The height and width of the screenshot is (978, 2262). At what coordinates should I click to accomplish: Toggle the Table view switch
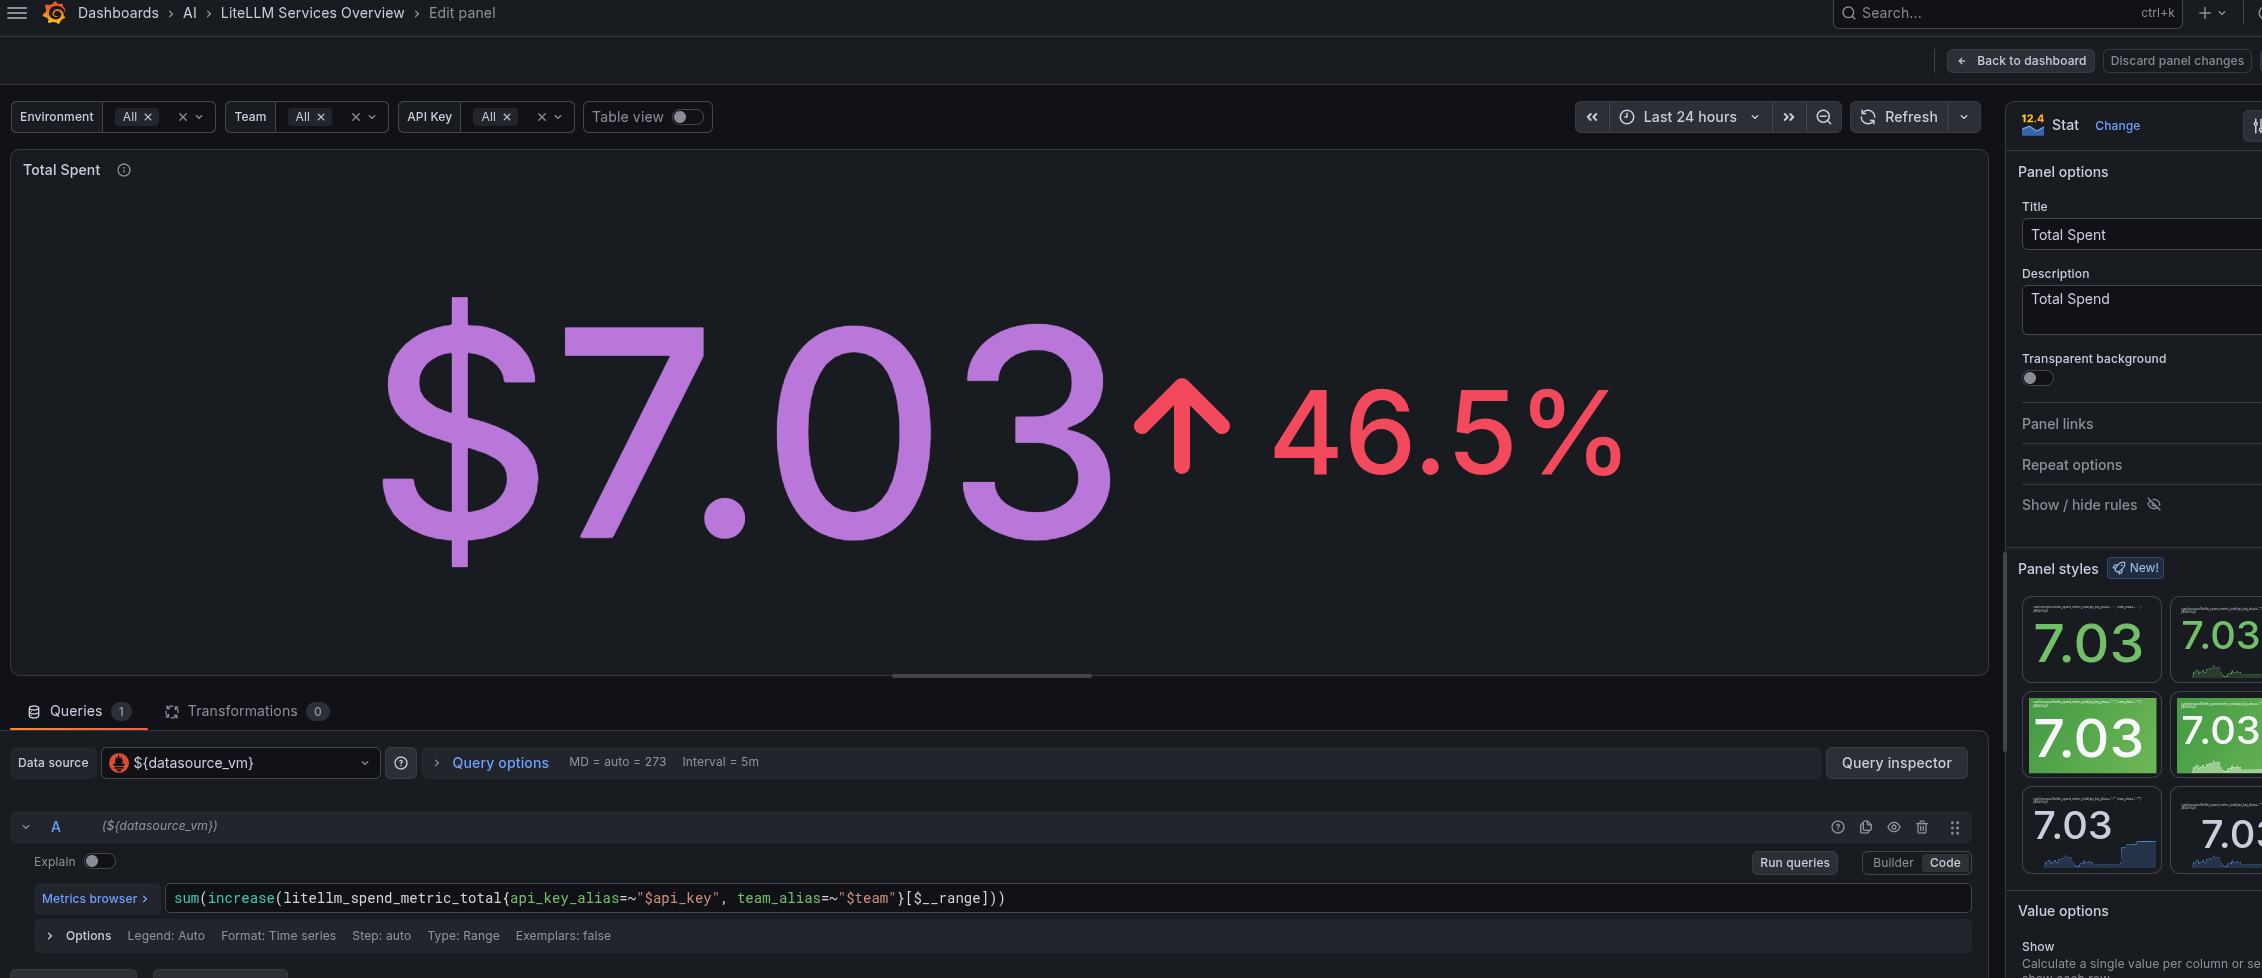click(x=687, y=117)
